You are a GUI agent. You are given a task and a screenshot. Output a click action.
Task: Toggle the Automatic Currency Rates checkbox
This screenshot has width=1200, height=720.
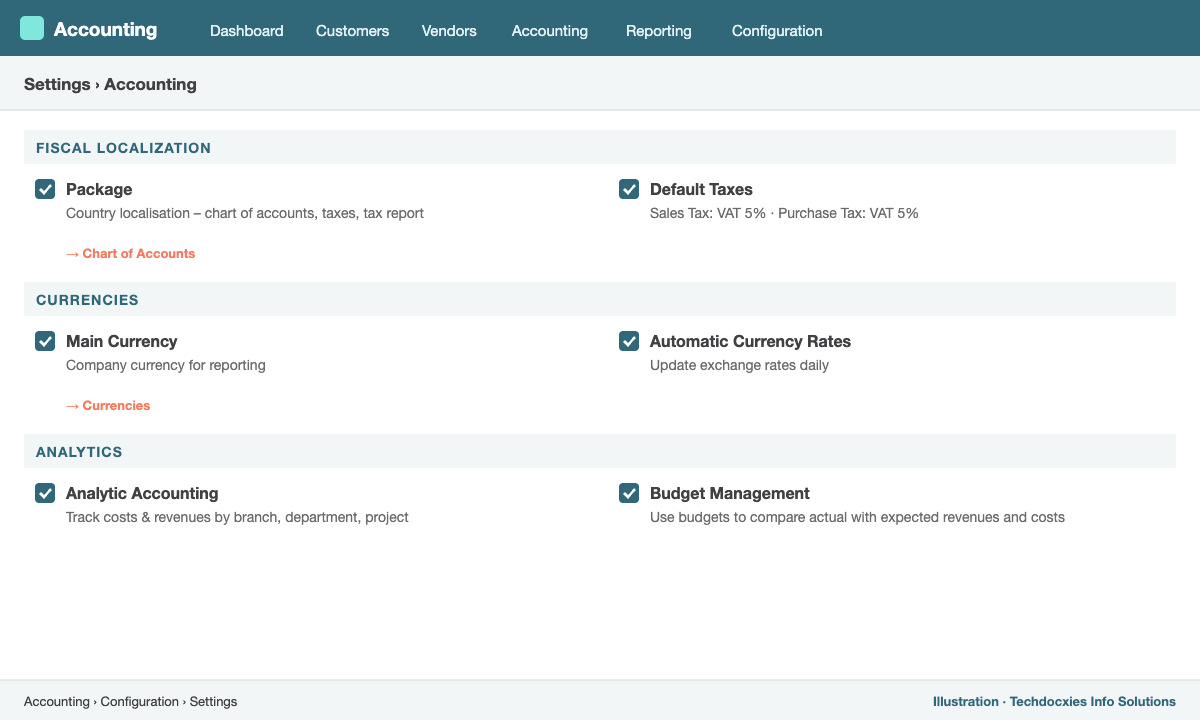click(629, 341)
